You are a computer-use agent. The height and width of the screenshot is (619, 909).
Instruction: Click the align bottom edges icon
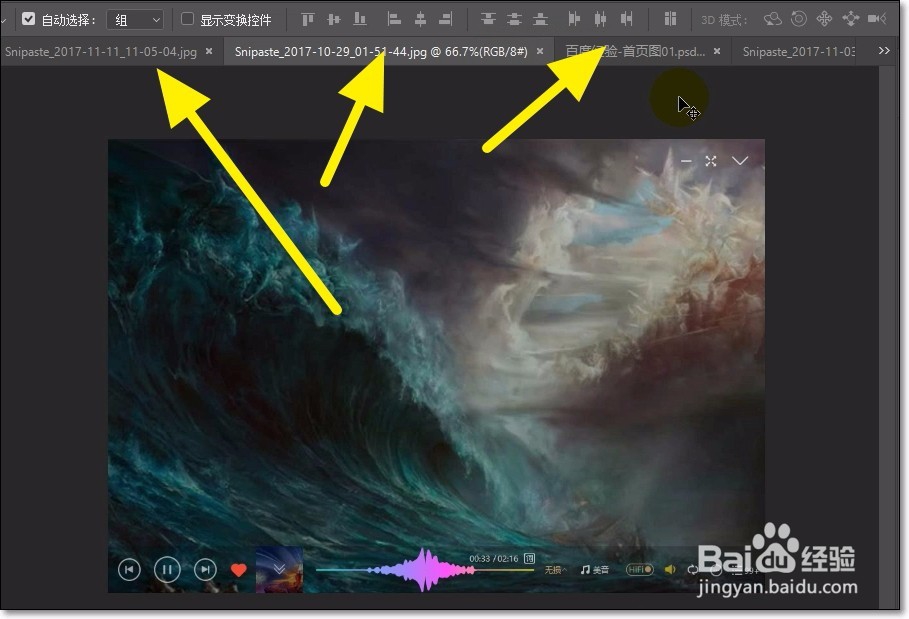coord(360,20)
